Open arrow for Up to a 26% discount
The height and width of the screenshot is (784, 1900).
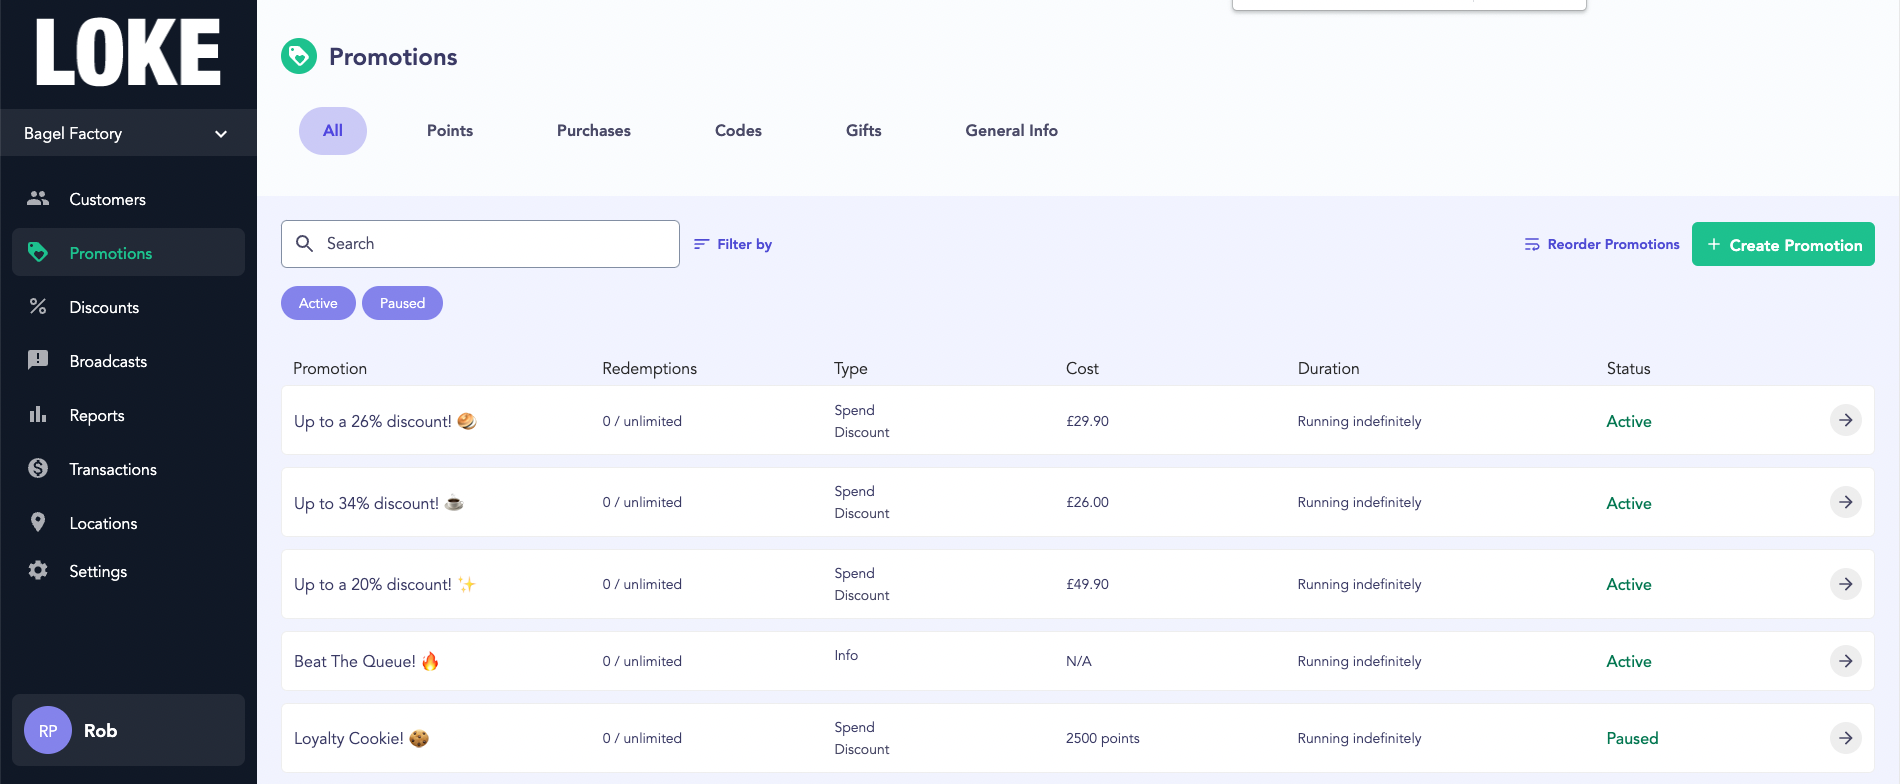pyautogui.click(x=1846, y=420)
